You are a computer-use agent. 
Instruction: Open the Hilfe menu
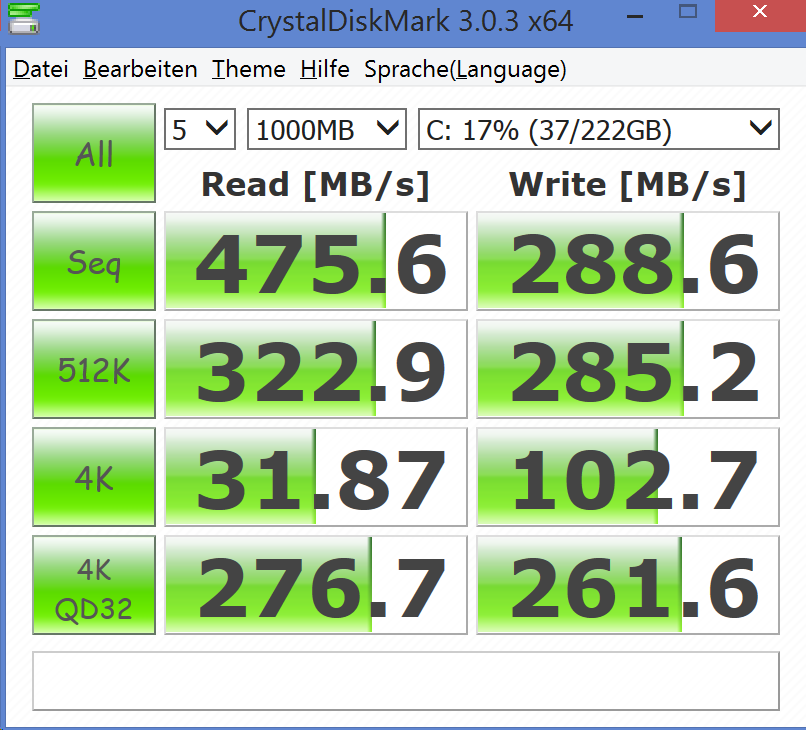(x=324, y=69)
